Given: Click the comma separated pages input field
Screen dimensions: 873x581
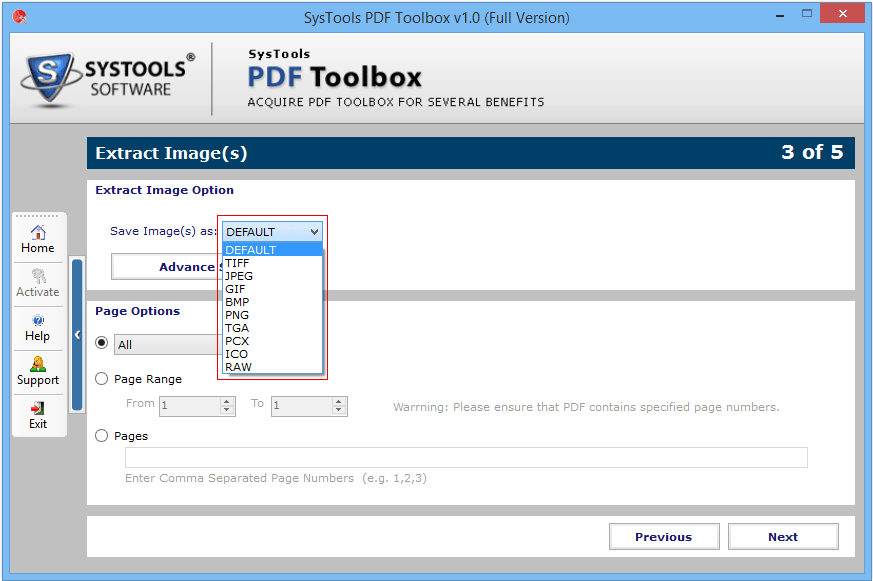Looking at the screenshot, I should click(466, 457).
